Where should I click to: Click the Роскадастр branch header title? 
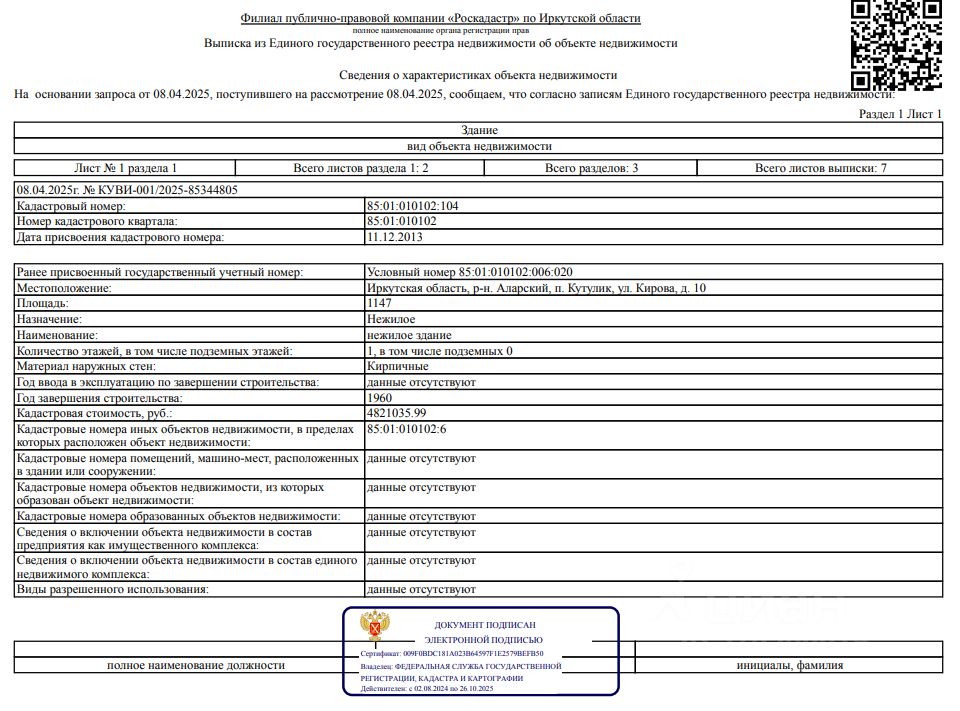click(x=440, y=18)
